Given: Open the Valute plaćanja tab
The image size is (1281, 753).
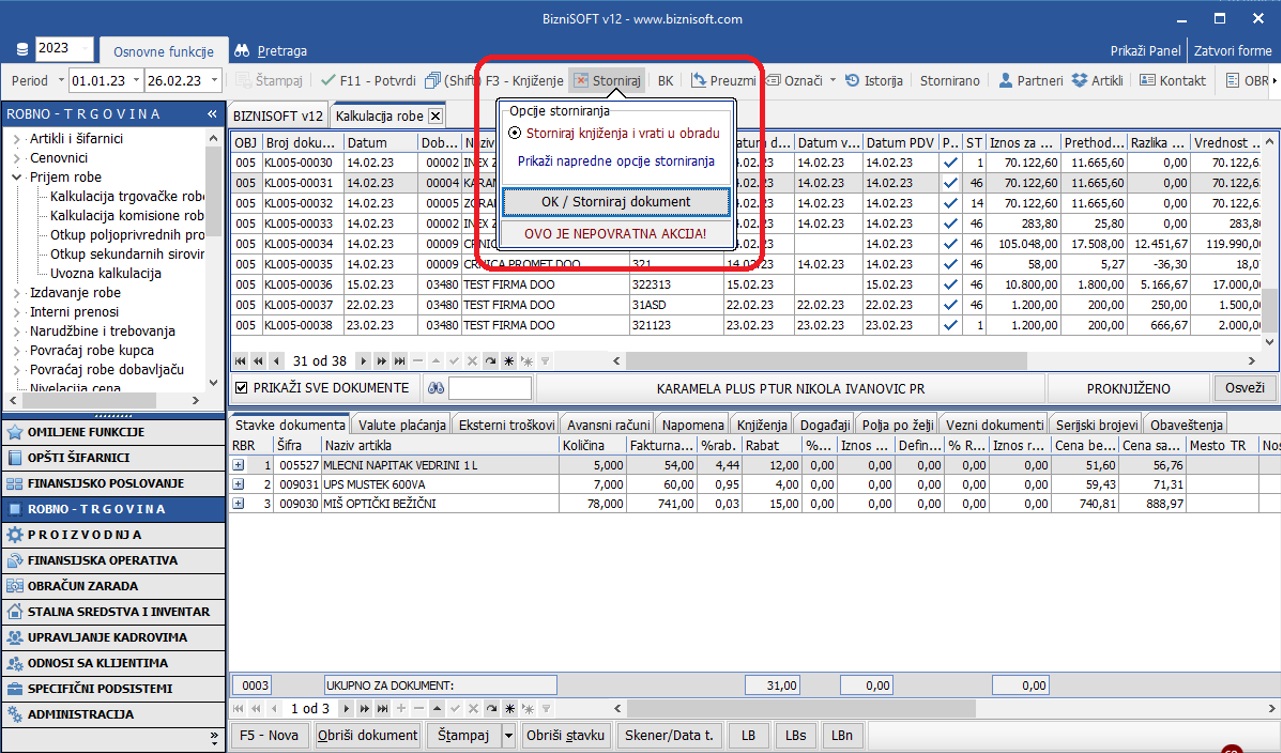Looking at the screenshot, I should (x=400, y=425).
